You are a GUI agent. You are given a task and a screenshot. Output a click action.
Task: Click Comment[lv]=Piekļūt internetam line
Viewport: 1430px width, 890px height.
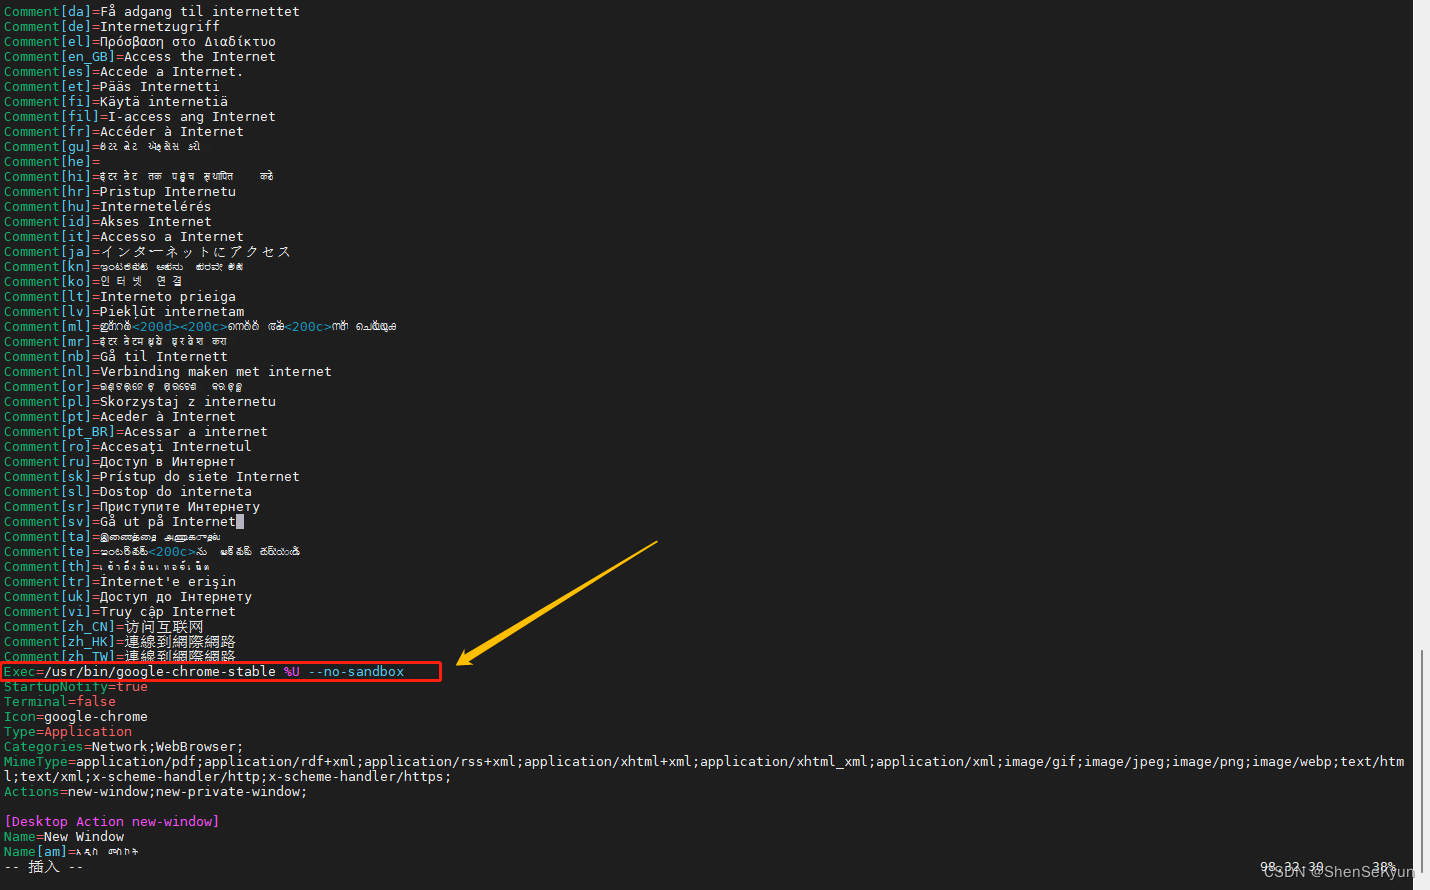pyautogui.click(x=123, y=312)
